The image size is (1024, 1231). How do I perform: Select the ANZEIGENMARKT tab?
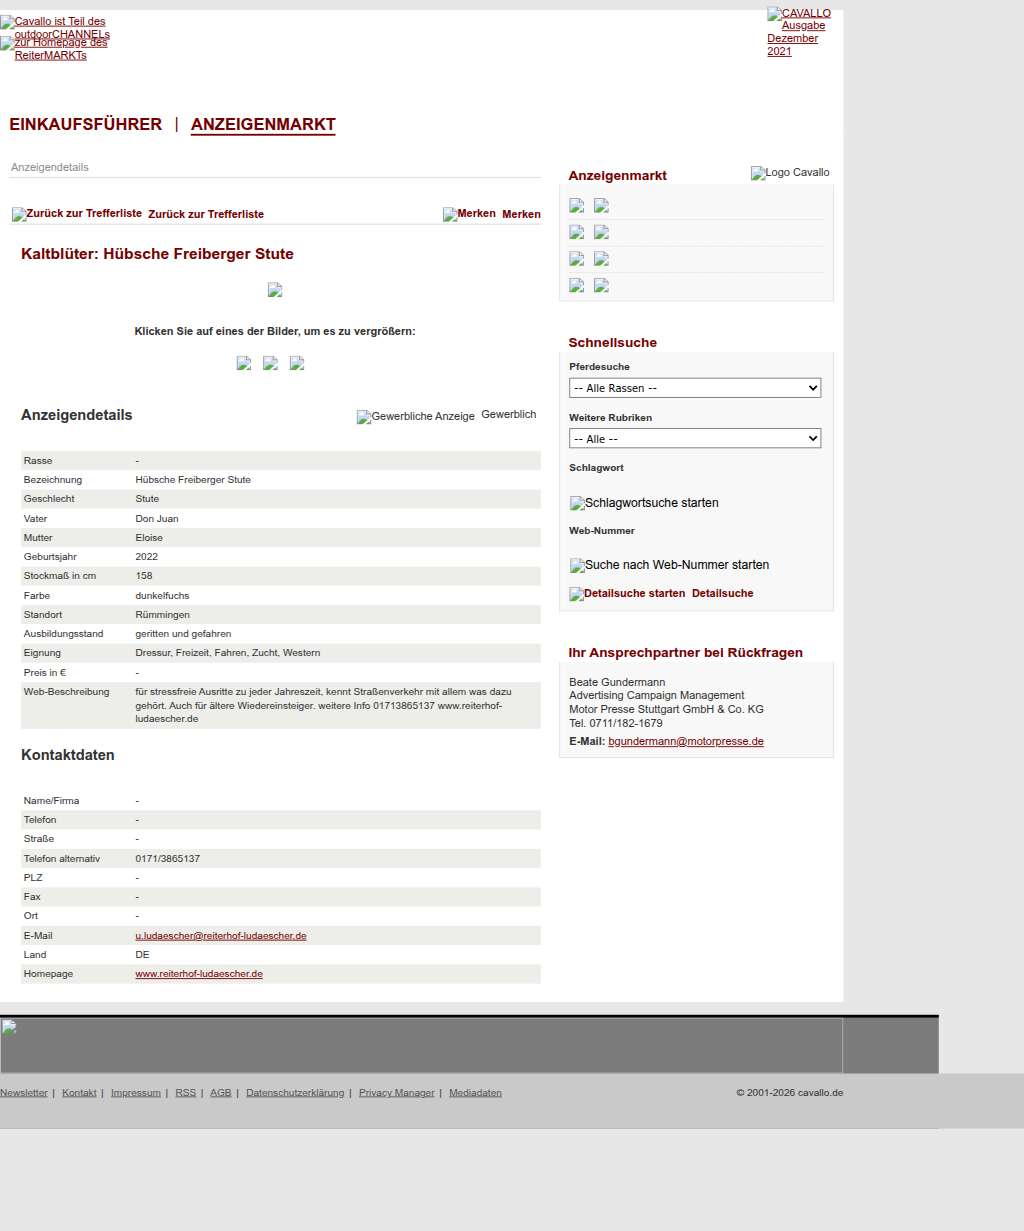263,125
